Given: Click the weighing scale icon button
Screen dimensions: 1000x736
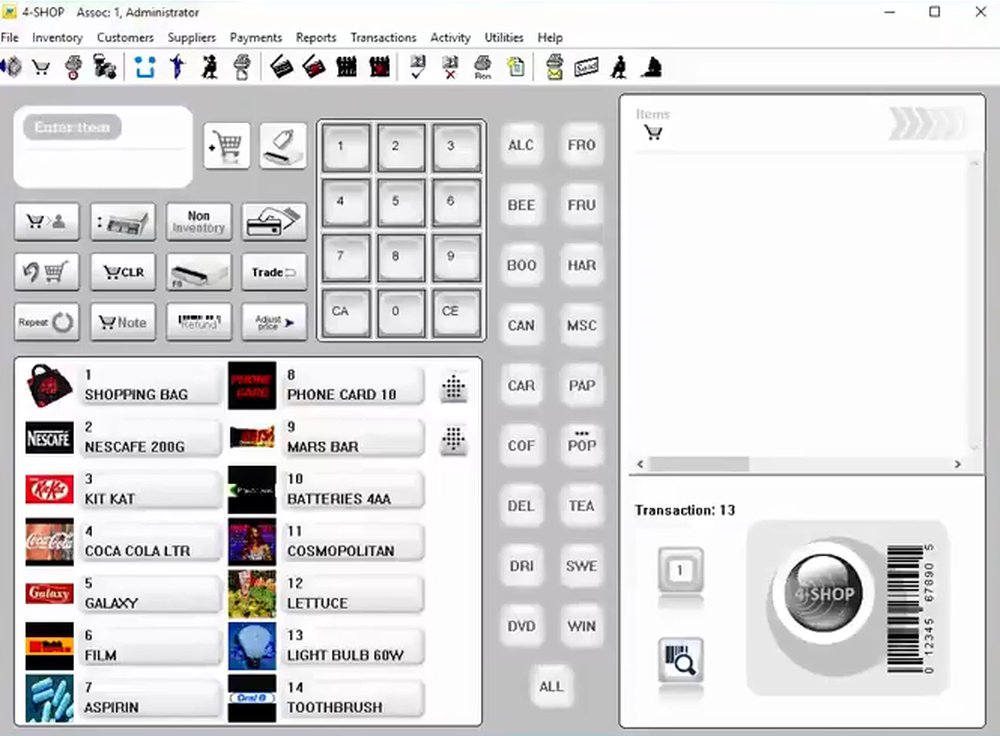Looking at the screenshot, I should pyautogui.click(x=122, y=221).
